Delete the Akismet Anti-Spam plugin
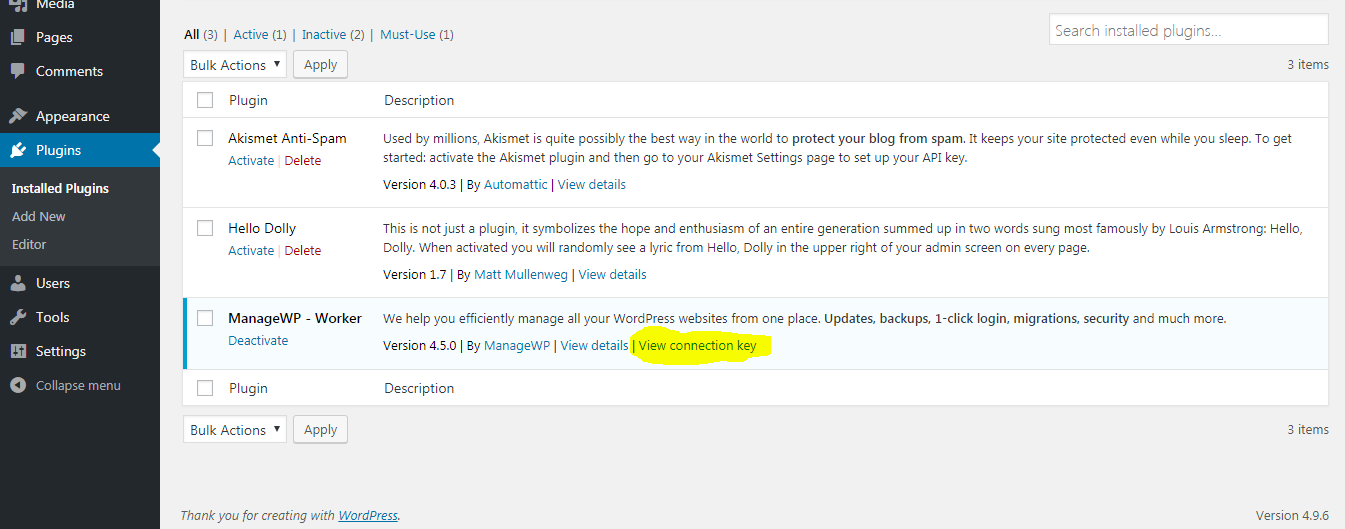Screen dimensions: 1345x529 click(303, 161)
